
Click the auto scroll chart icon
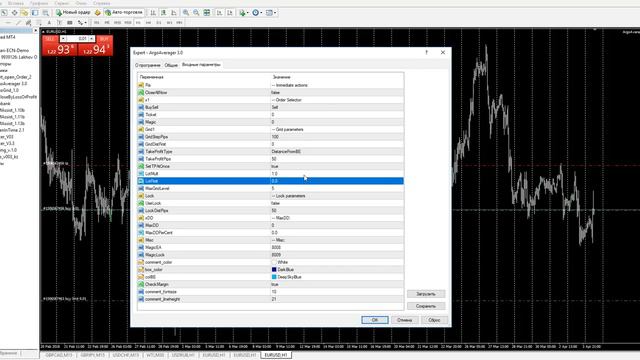click(x=219, y=13)
